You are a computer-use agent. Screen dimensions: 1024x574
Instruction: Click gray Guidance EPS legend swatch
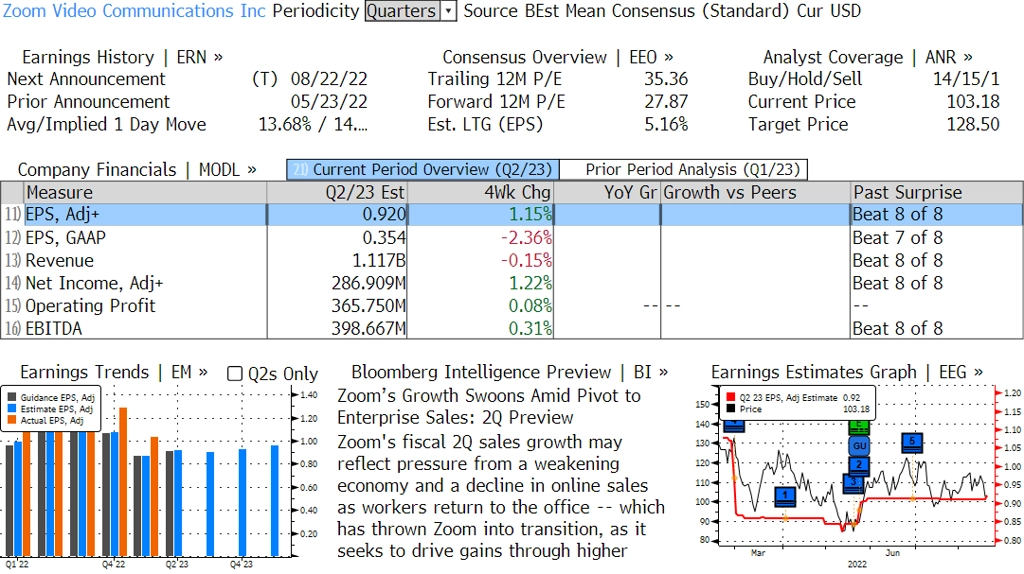(x=12, y=397)
